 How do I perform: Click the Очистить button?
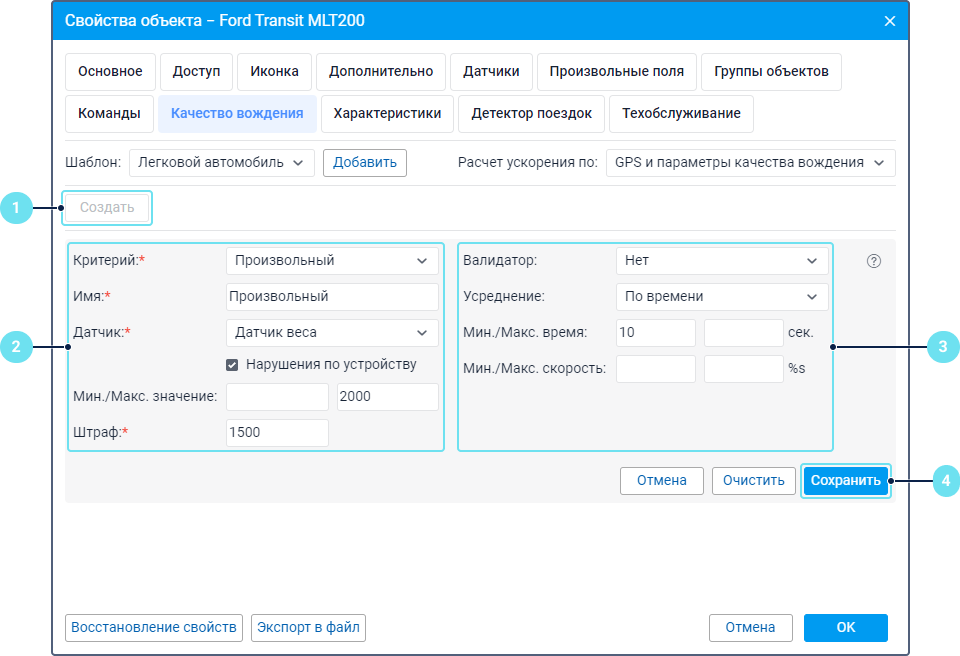point(754,481)
